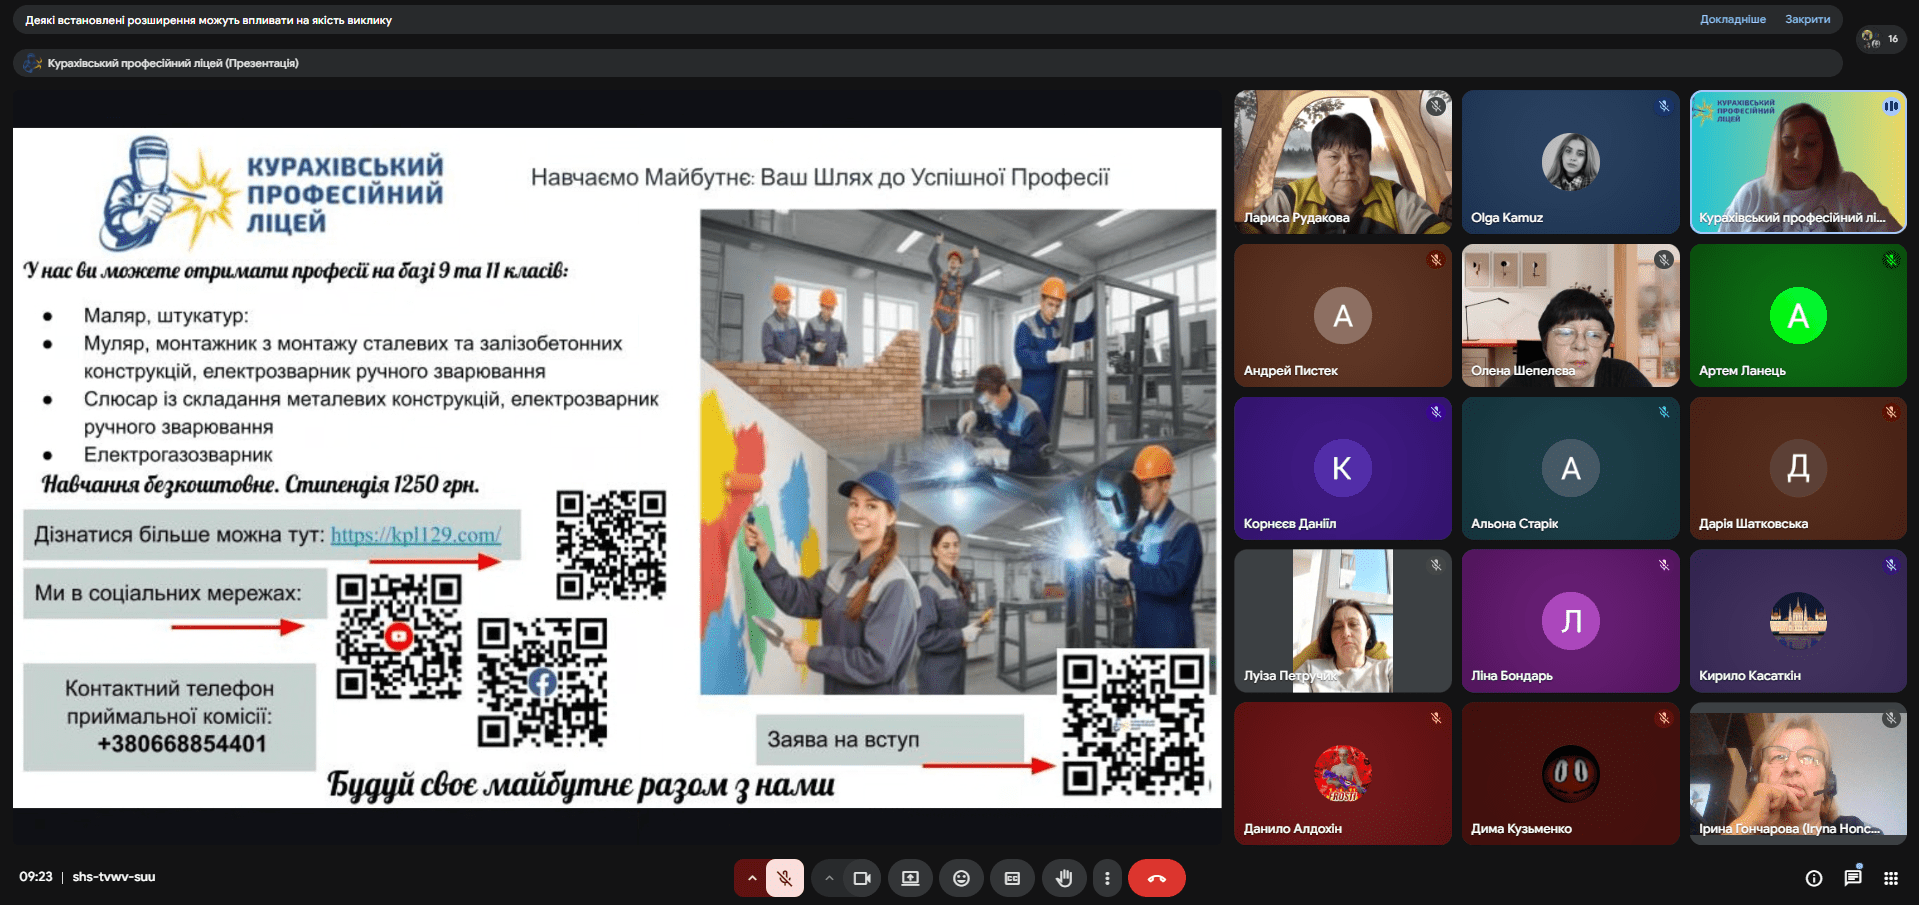Open the emoji reactions panel

pyautogui.click(x=961, y=878)
